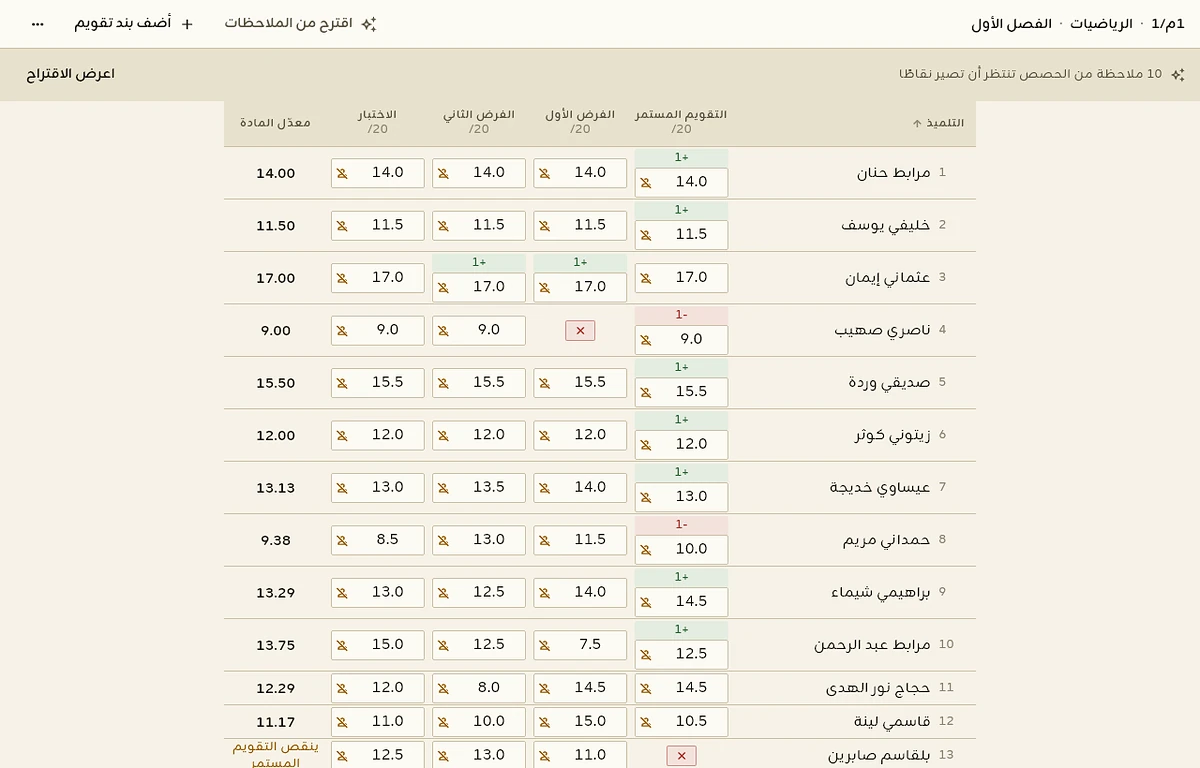Edit صديقي وردة's الاختبار grade field 15.5
This screenshot has height=768, width=1200.
[378, 383]
